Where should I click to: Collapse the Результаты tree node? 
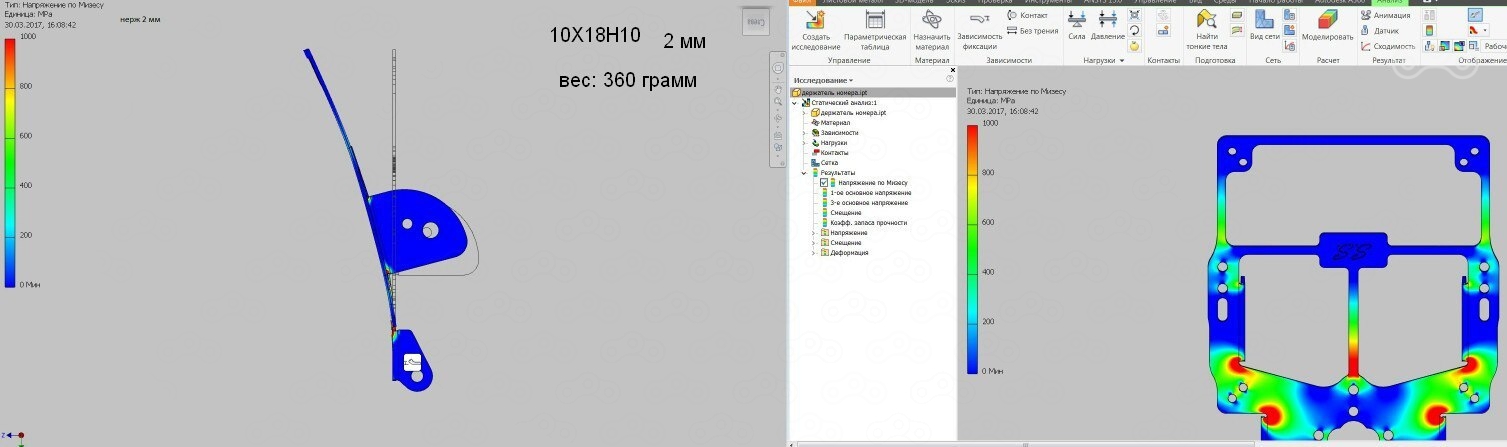pos(804,173)
